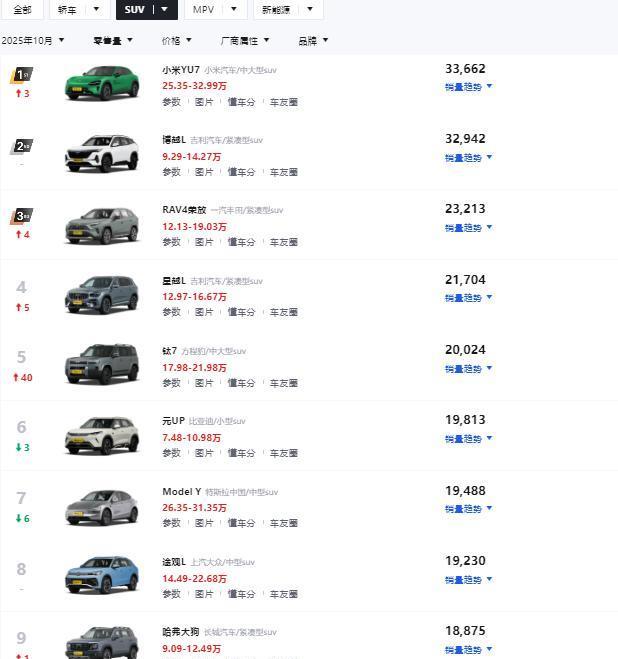Viewport: 618px width, 659px height.
Task: Click the green 小米YU7 car thumbnail
Action: tap(101, 83)
